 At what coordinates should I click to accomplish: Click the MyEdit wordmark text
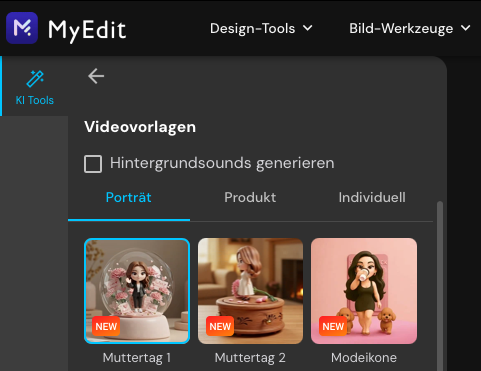87,30
